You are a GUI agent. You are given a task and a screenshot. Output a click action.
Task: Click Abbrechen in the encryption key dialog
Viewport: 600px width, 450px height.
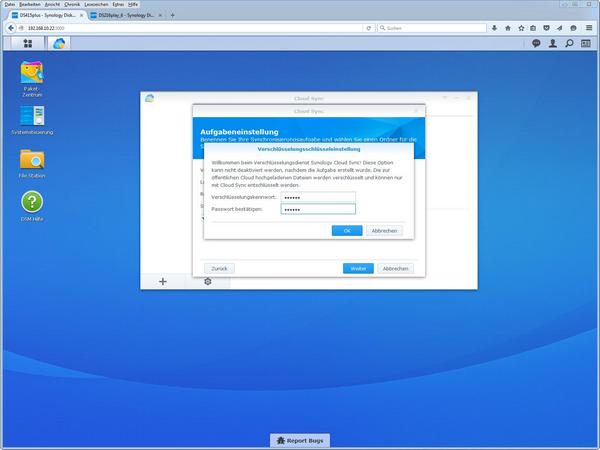384,231
